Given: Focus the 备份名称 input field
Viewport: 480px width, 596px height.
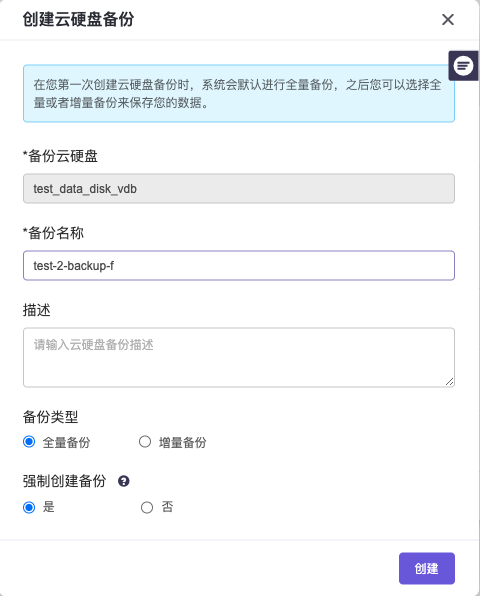Looking at the screenshot, I should [239, 265].
